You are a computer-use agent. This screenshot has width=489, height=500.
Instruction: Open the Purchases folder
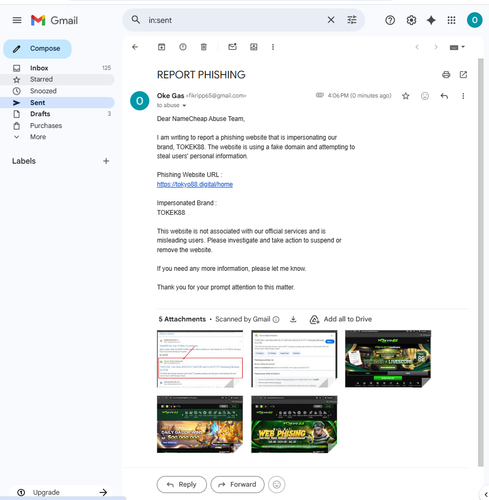pyautogui.click(x=57, y=126)
